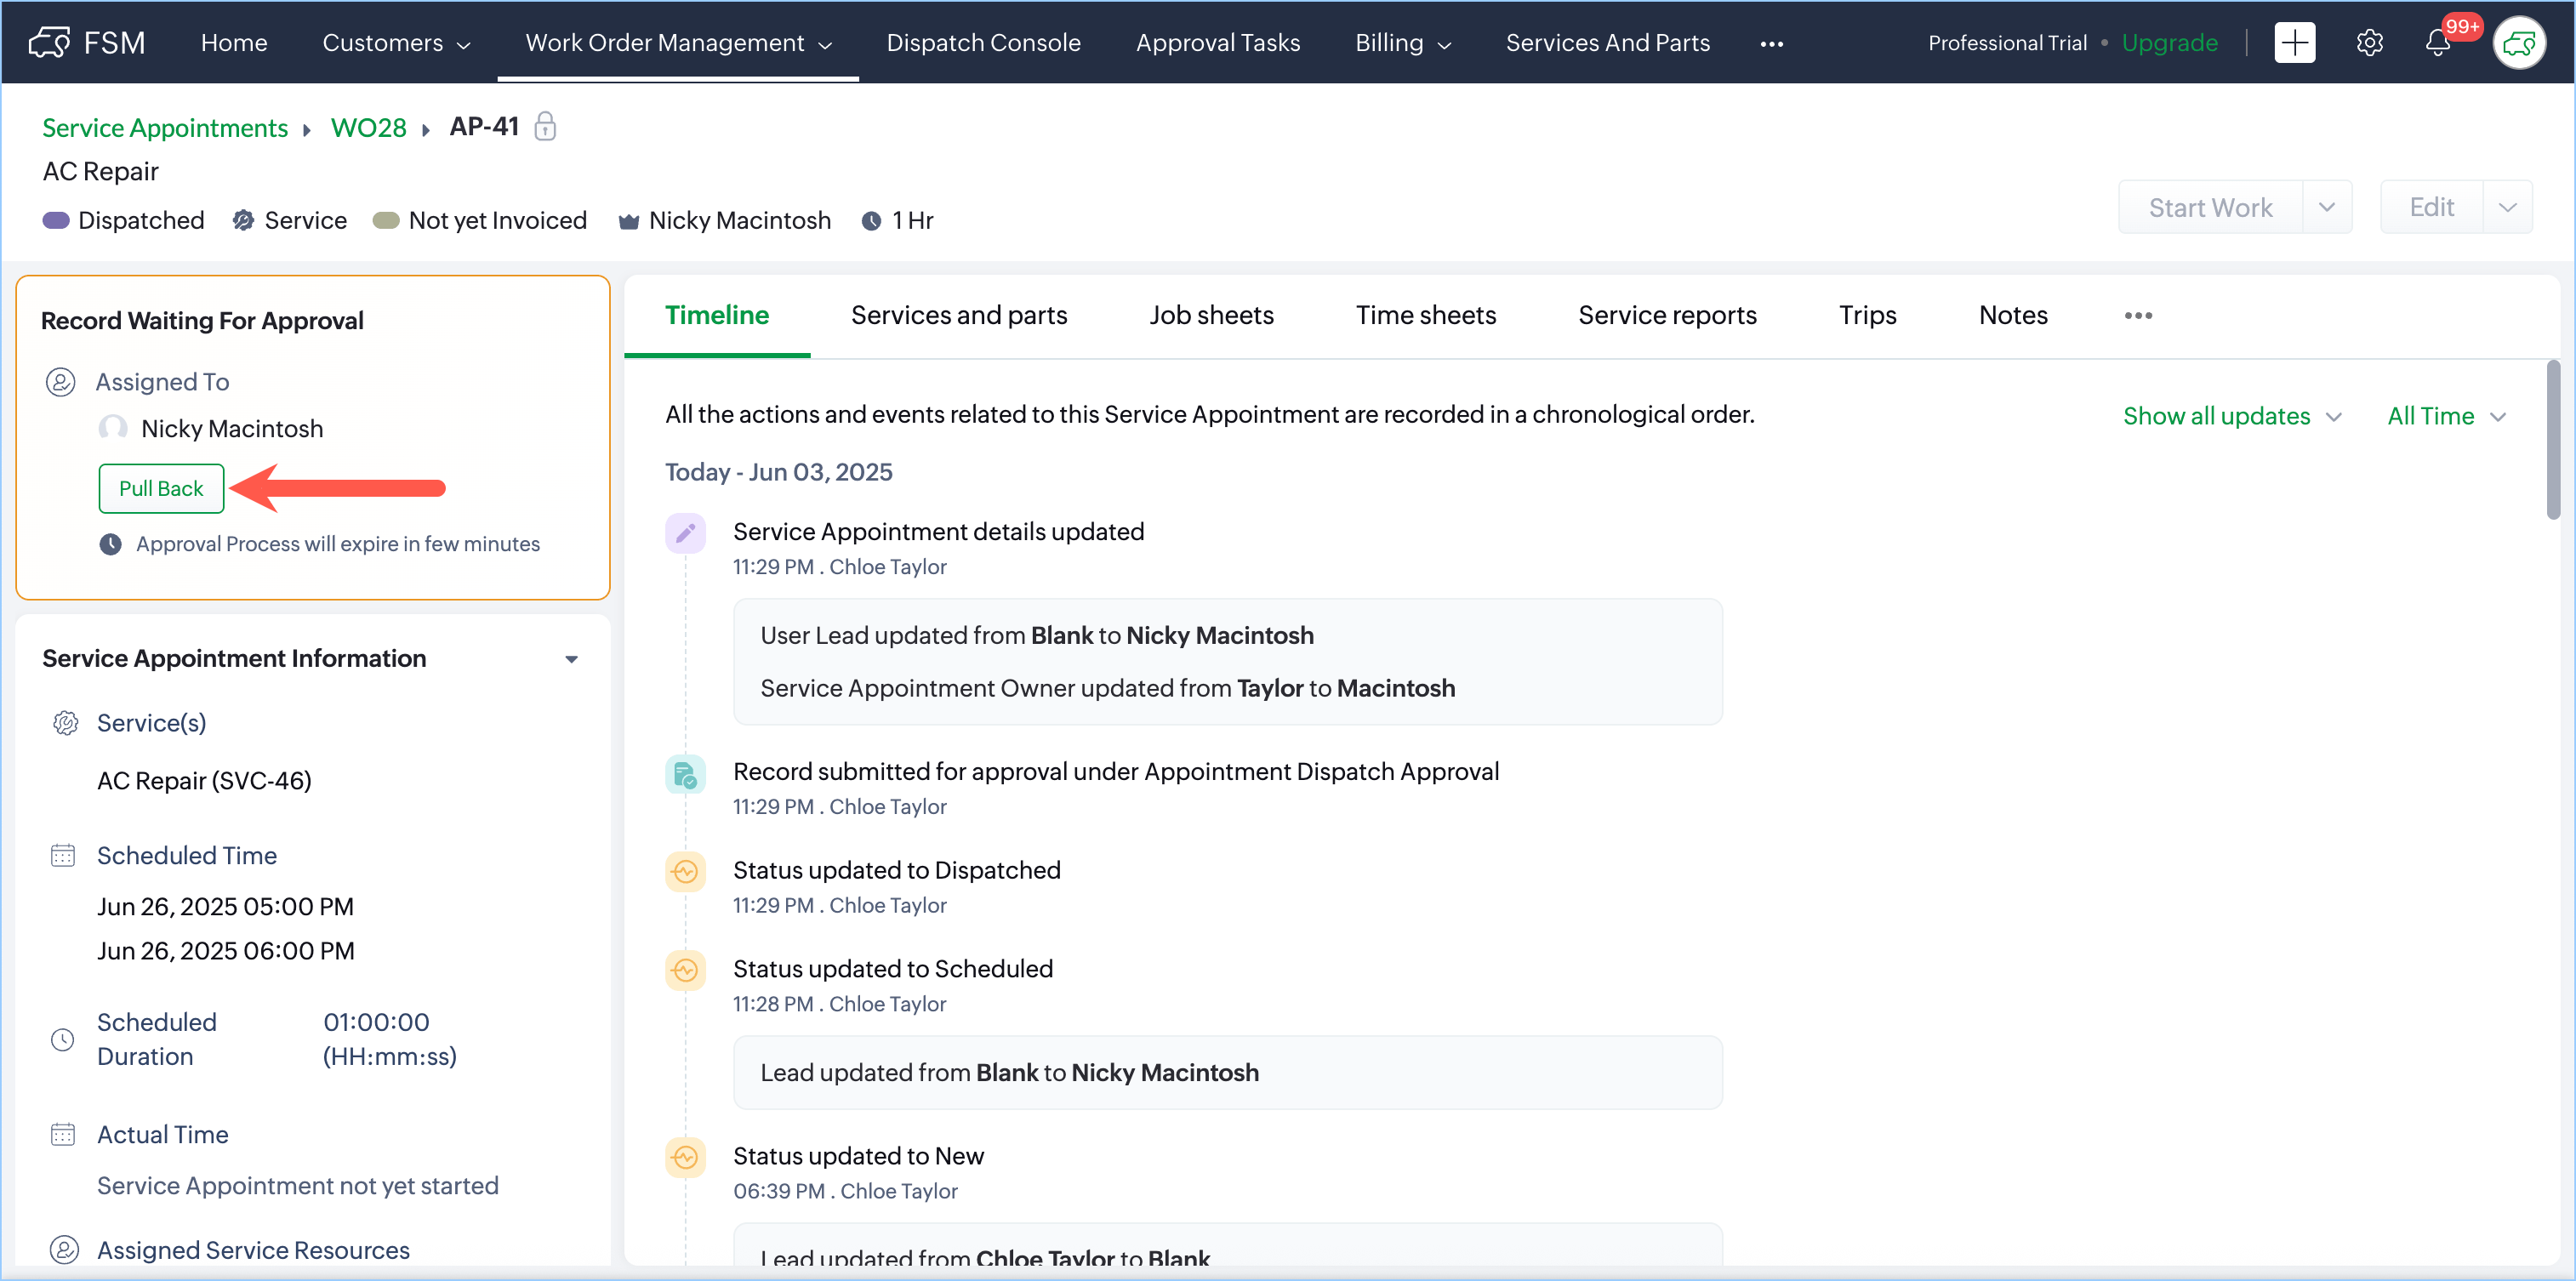Open more tabs ellipsis after Notes
Screen dimensions: 2576x1281
pos(2138,316)
